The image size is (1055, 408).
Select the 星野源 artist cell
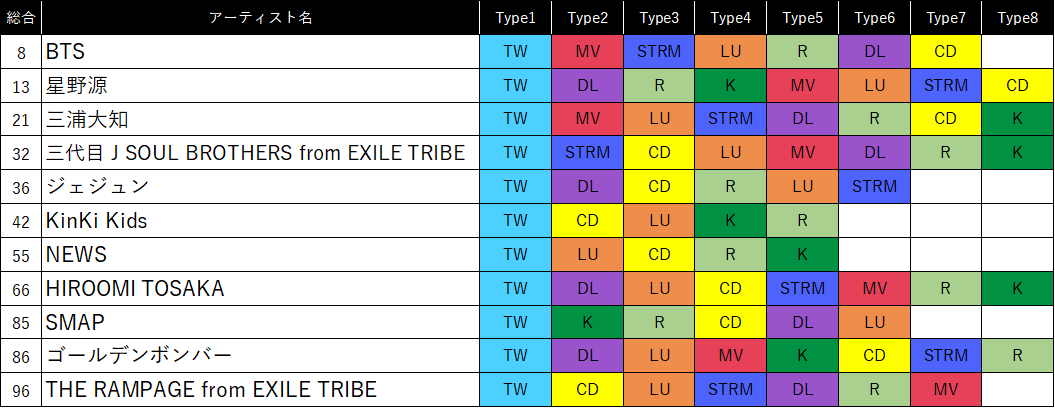point(261,85)
